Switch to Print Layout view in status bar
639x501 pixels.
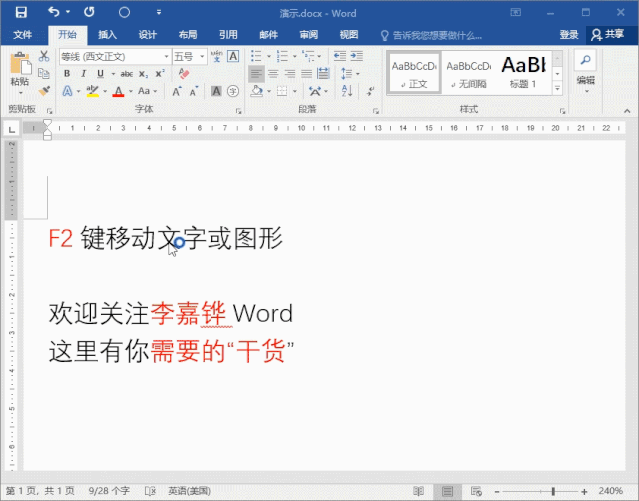point(447,491)
